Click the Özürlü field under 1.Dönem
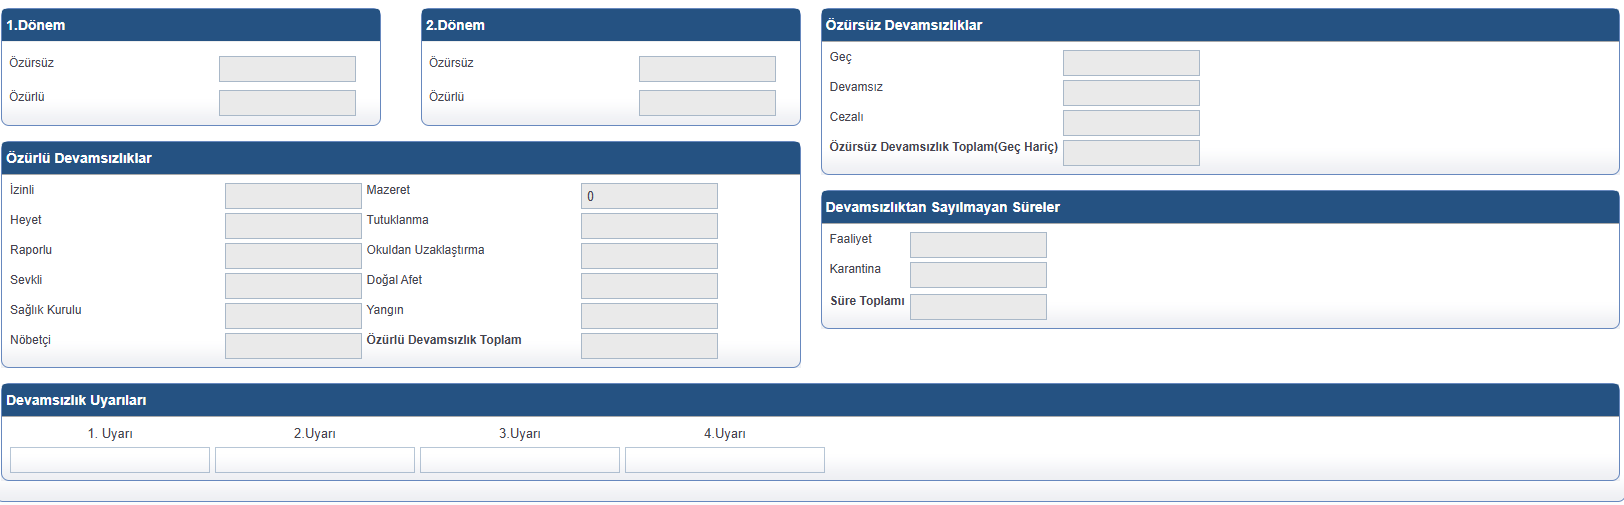The image size is (1624, 505). point(287,103)
